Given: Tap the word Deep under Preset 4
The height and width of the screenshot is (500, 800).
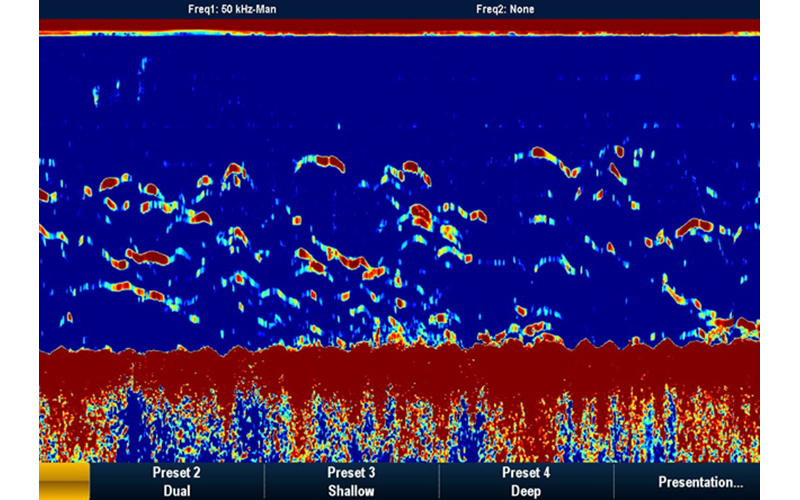Looking at the screenshot, I should point(526,491).
